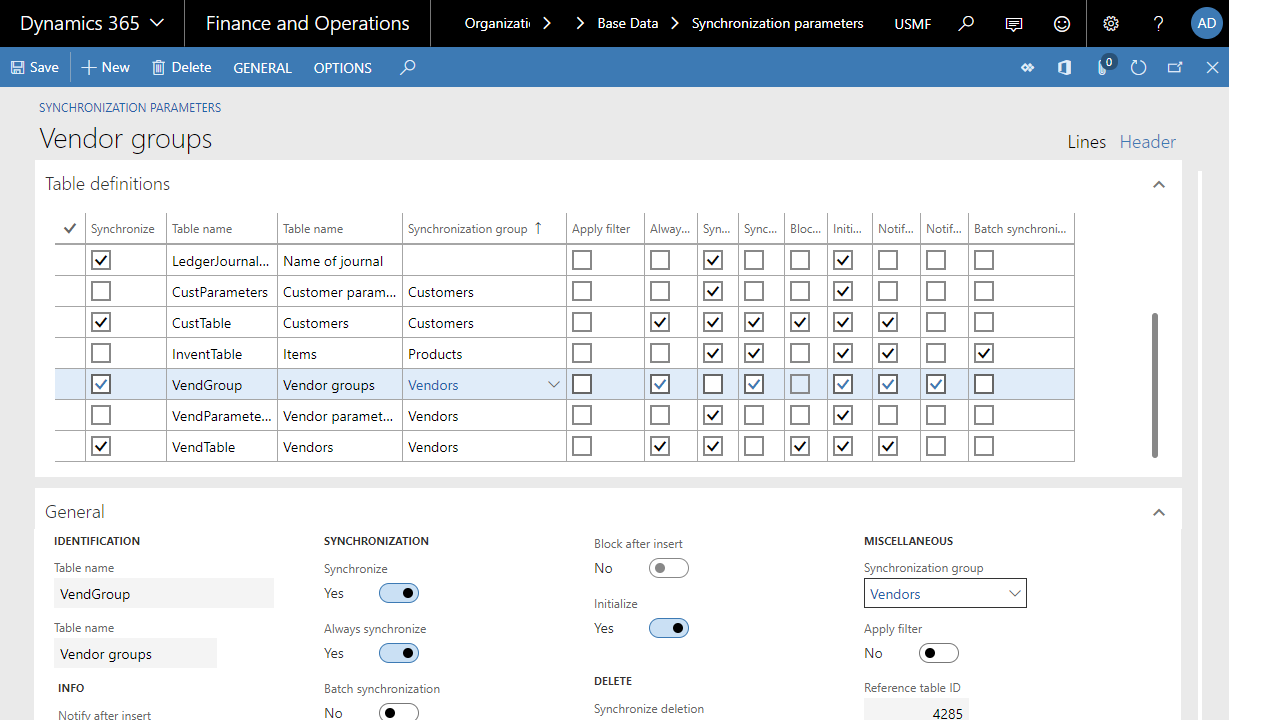The width and height of the screenshot is (1280, 720).
Task: Click the action pane filter search icon
Action: click(x=407, y=67)
